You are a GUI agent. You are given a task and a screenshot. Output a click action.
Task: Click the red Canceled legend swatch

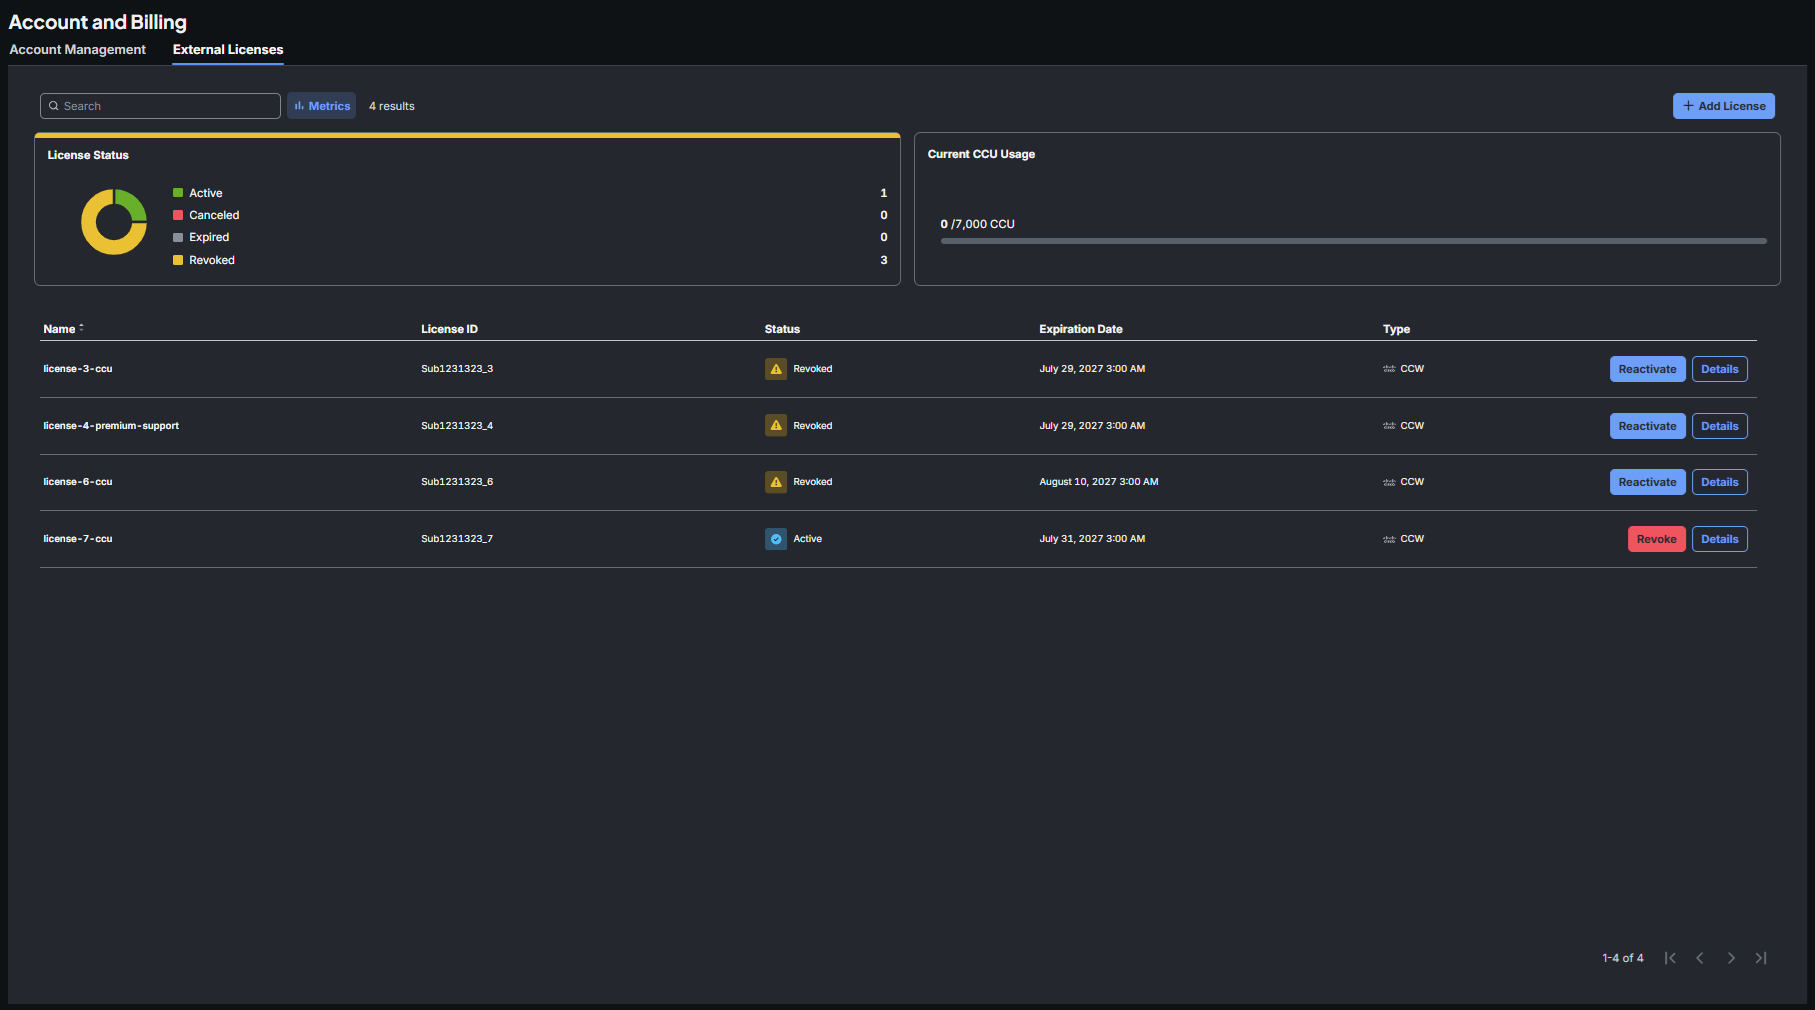tap(178, 215)
